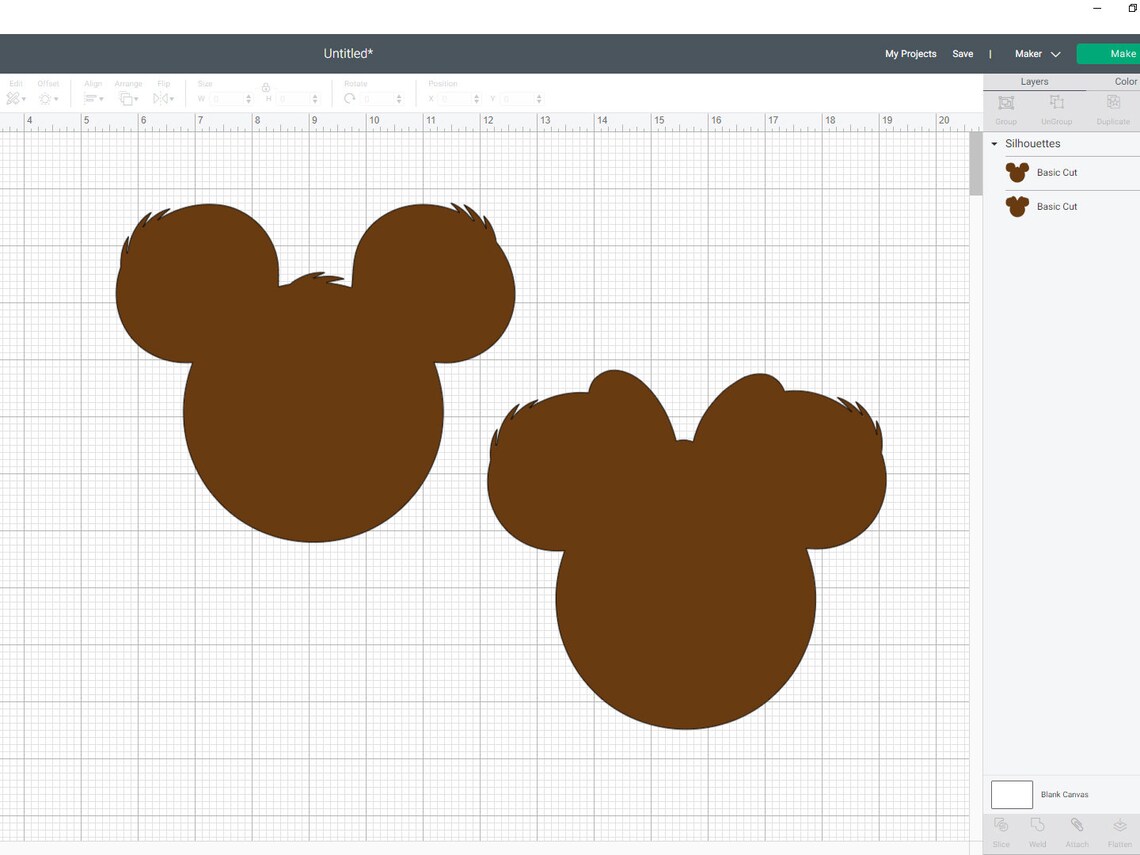Adjust the Position X stepper arrows
Image resolution: width=1140 pixels, height=855 pixels.
coord(477,99)
